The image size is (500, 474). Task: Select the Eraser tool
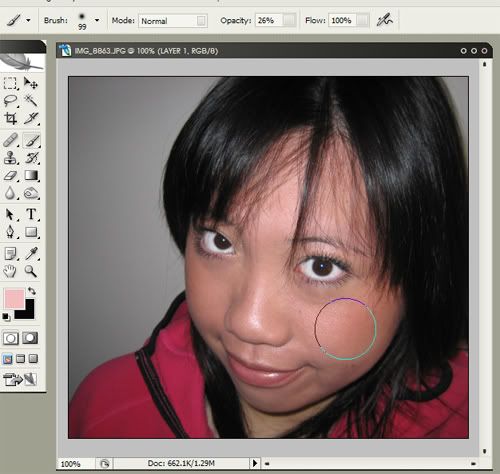tap(10, 175)
